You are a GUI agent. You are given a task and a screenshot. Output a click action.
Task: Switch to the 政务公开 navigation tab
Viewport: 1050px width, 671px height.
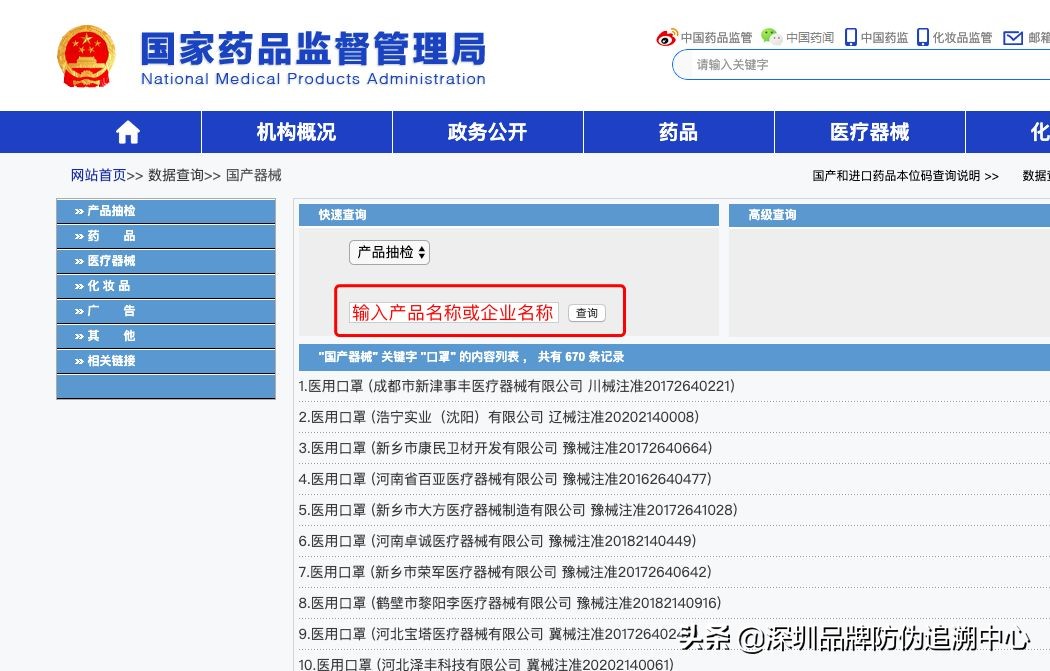[x=487, y=131]
